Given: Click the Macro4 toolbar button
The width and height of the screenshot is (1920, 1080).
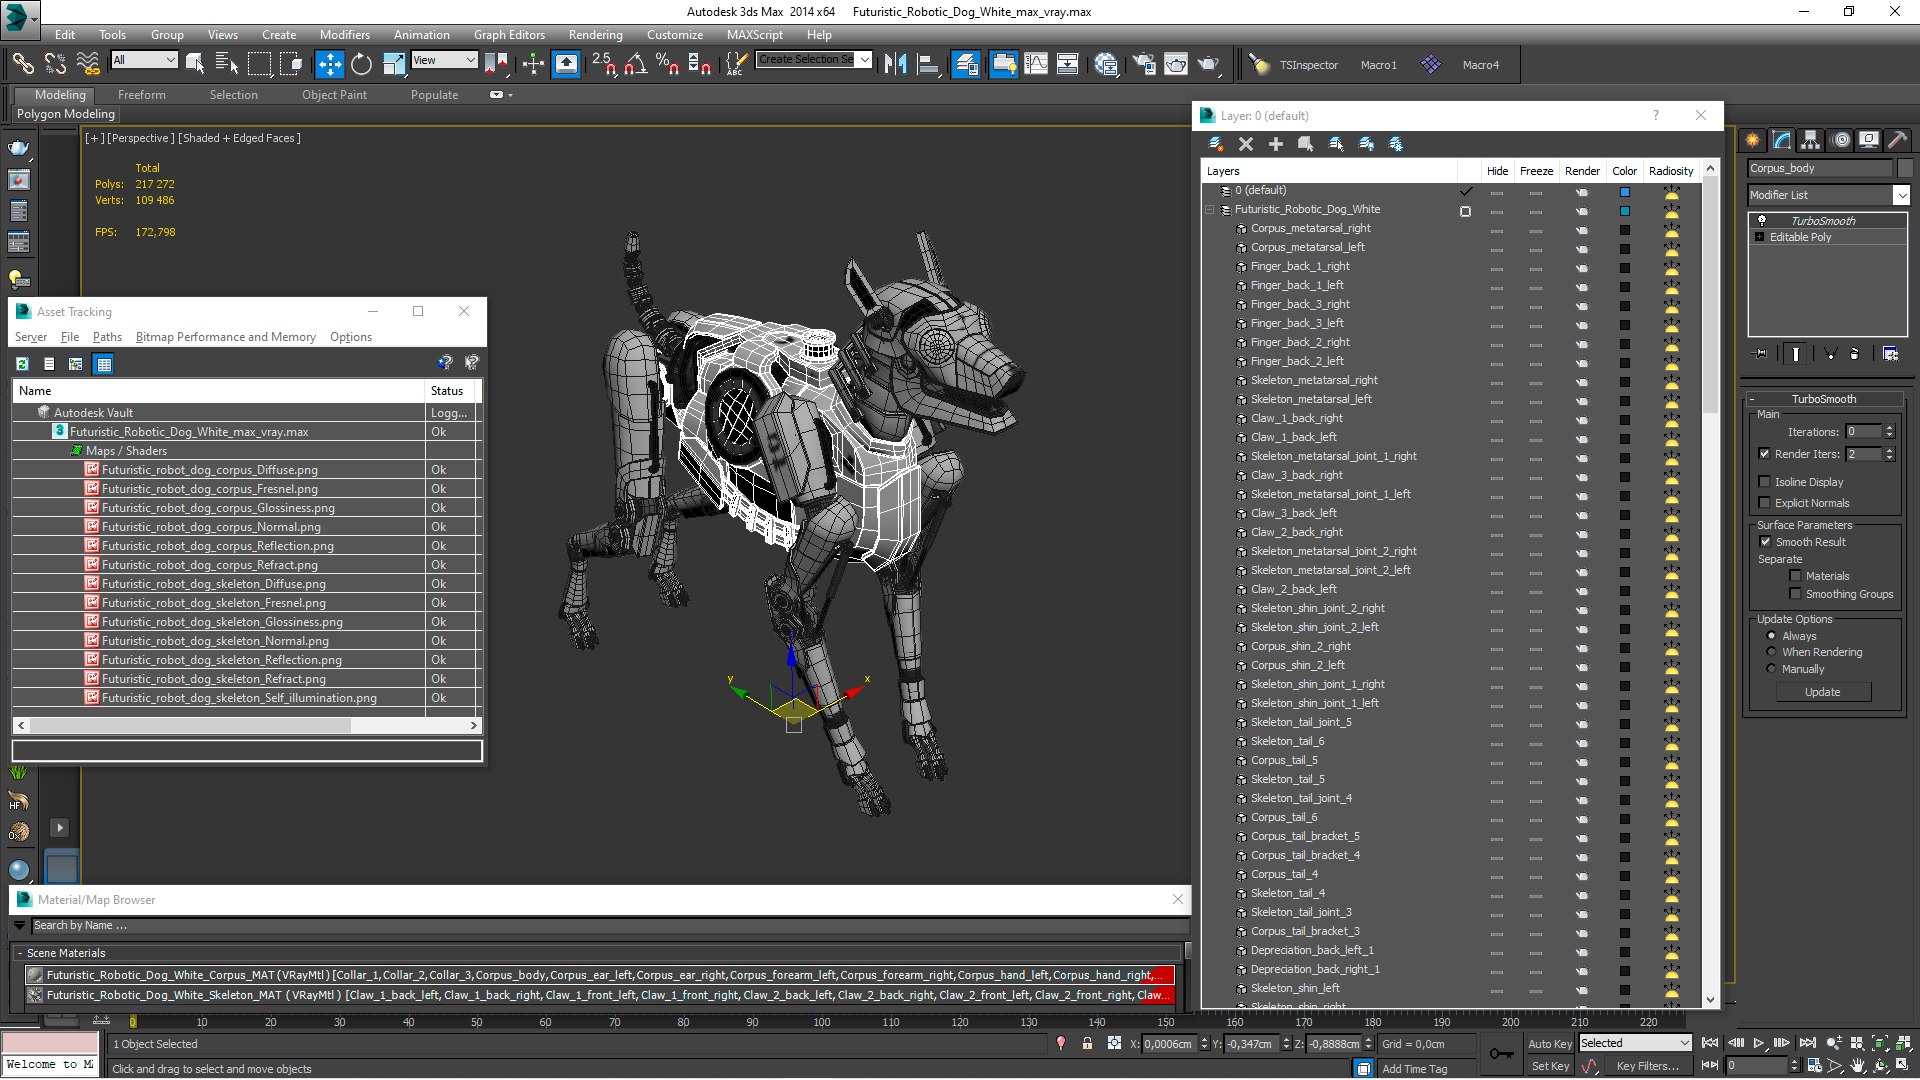Looking at the screenshot, I should click(x=1480, y=65).
